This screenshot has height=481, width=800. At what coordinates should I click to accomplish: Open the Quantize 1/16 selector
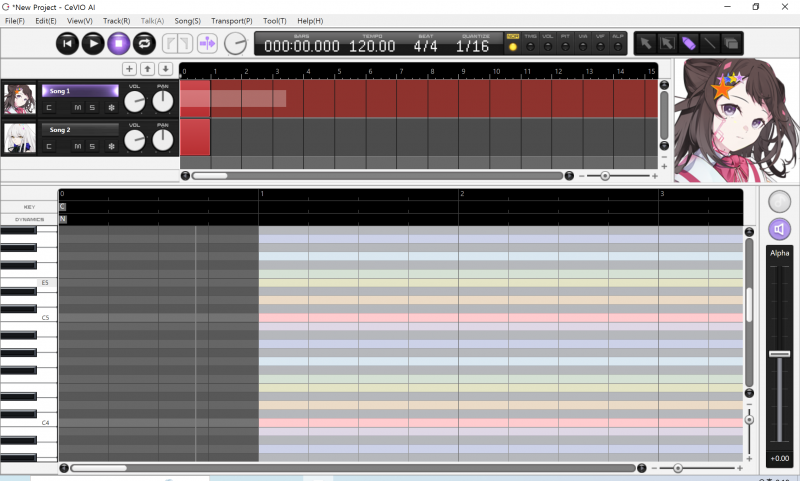coord(472,46)
